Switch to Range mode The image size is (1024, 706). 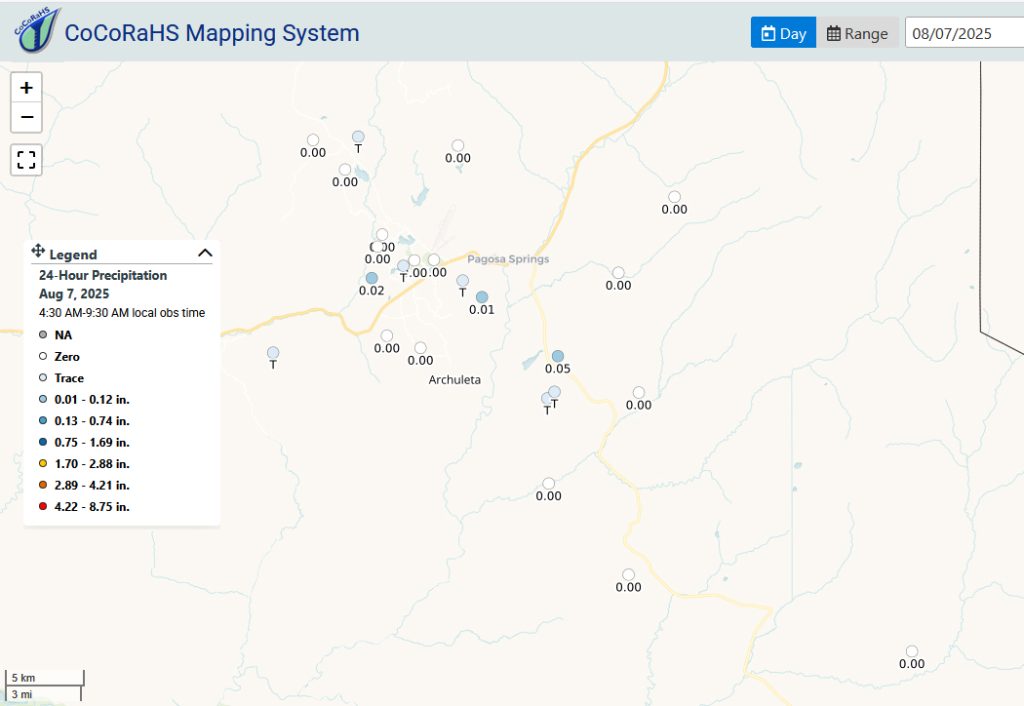click(857, 33)
